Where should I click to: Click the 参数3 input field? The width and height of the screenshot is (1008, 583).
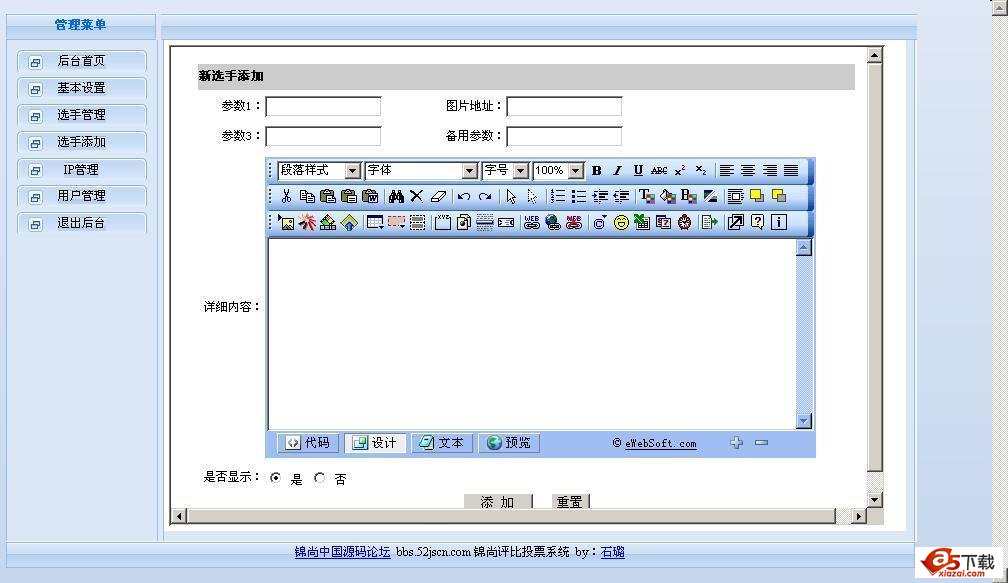click(x=323, y=136)
